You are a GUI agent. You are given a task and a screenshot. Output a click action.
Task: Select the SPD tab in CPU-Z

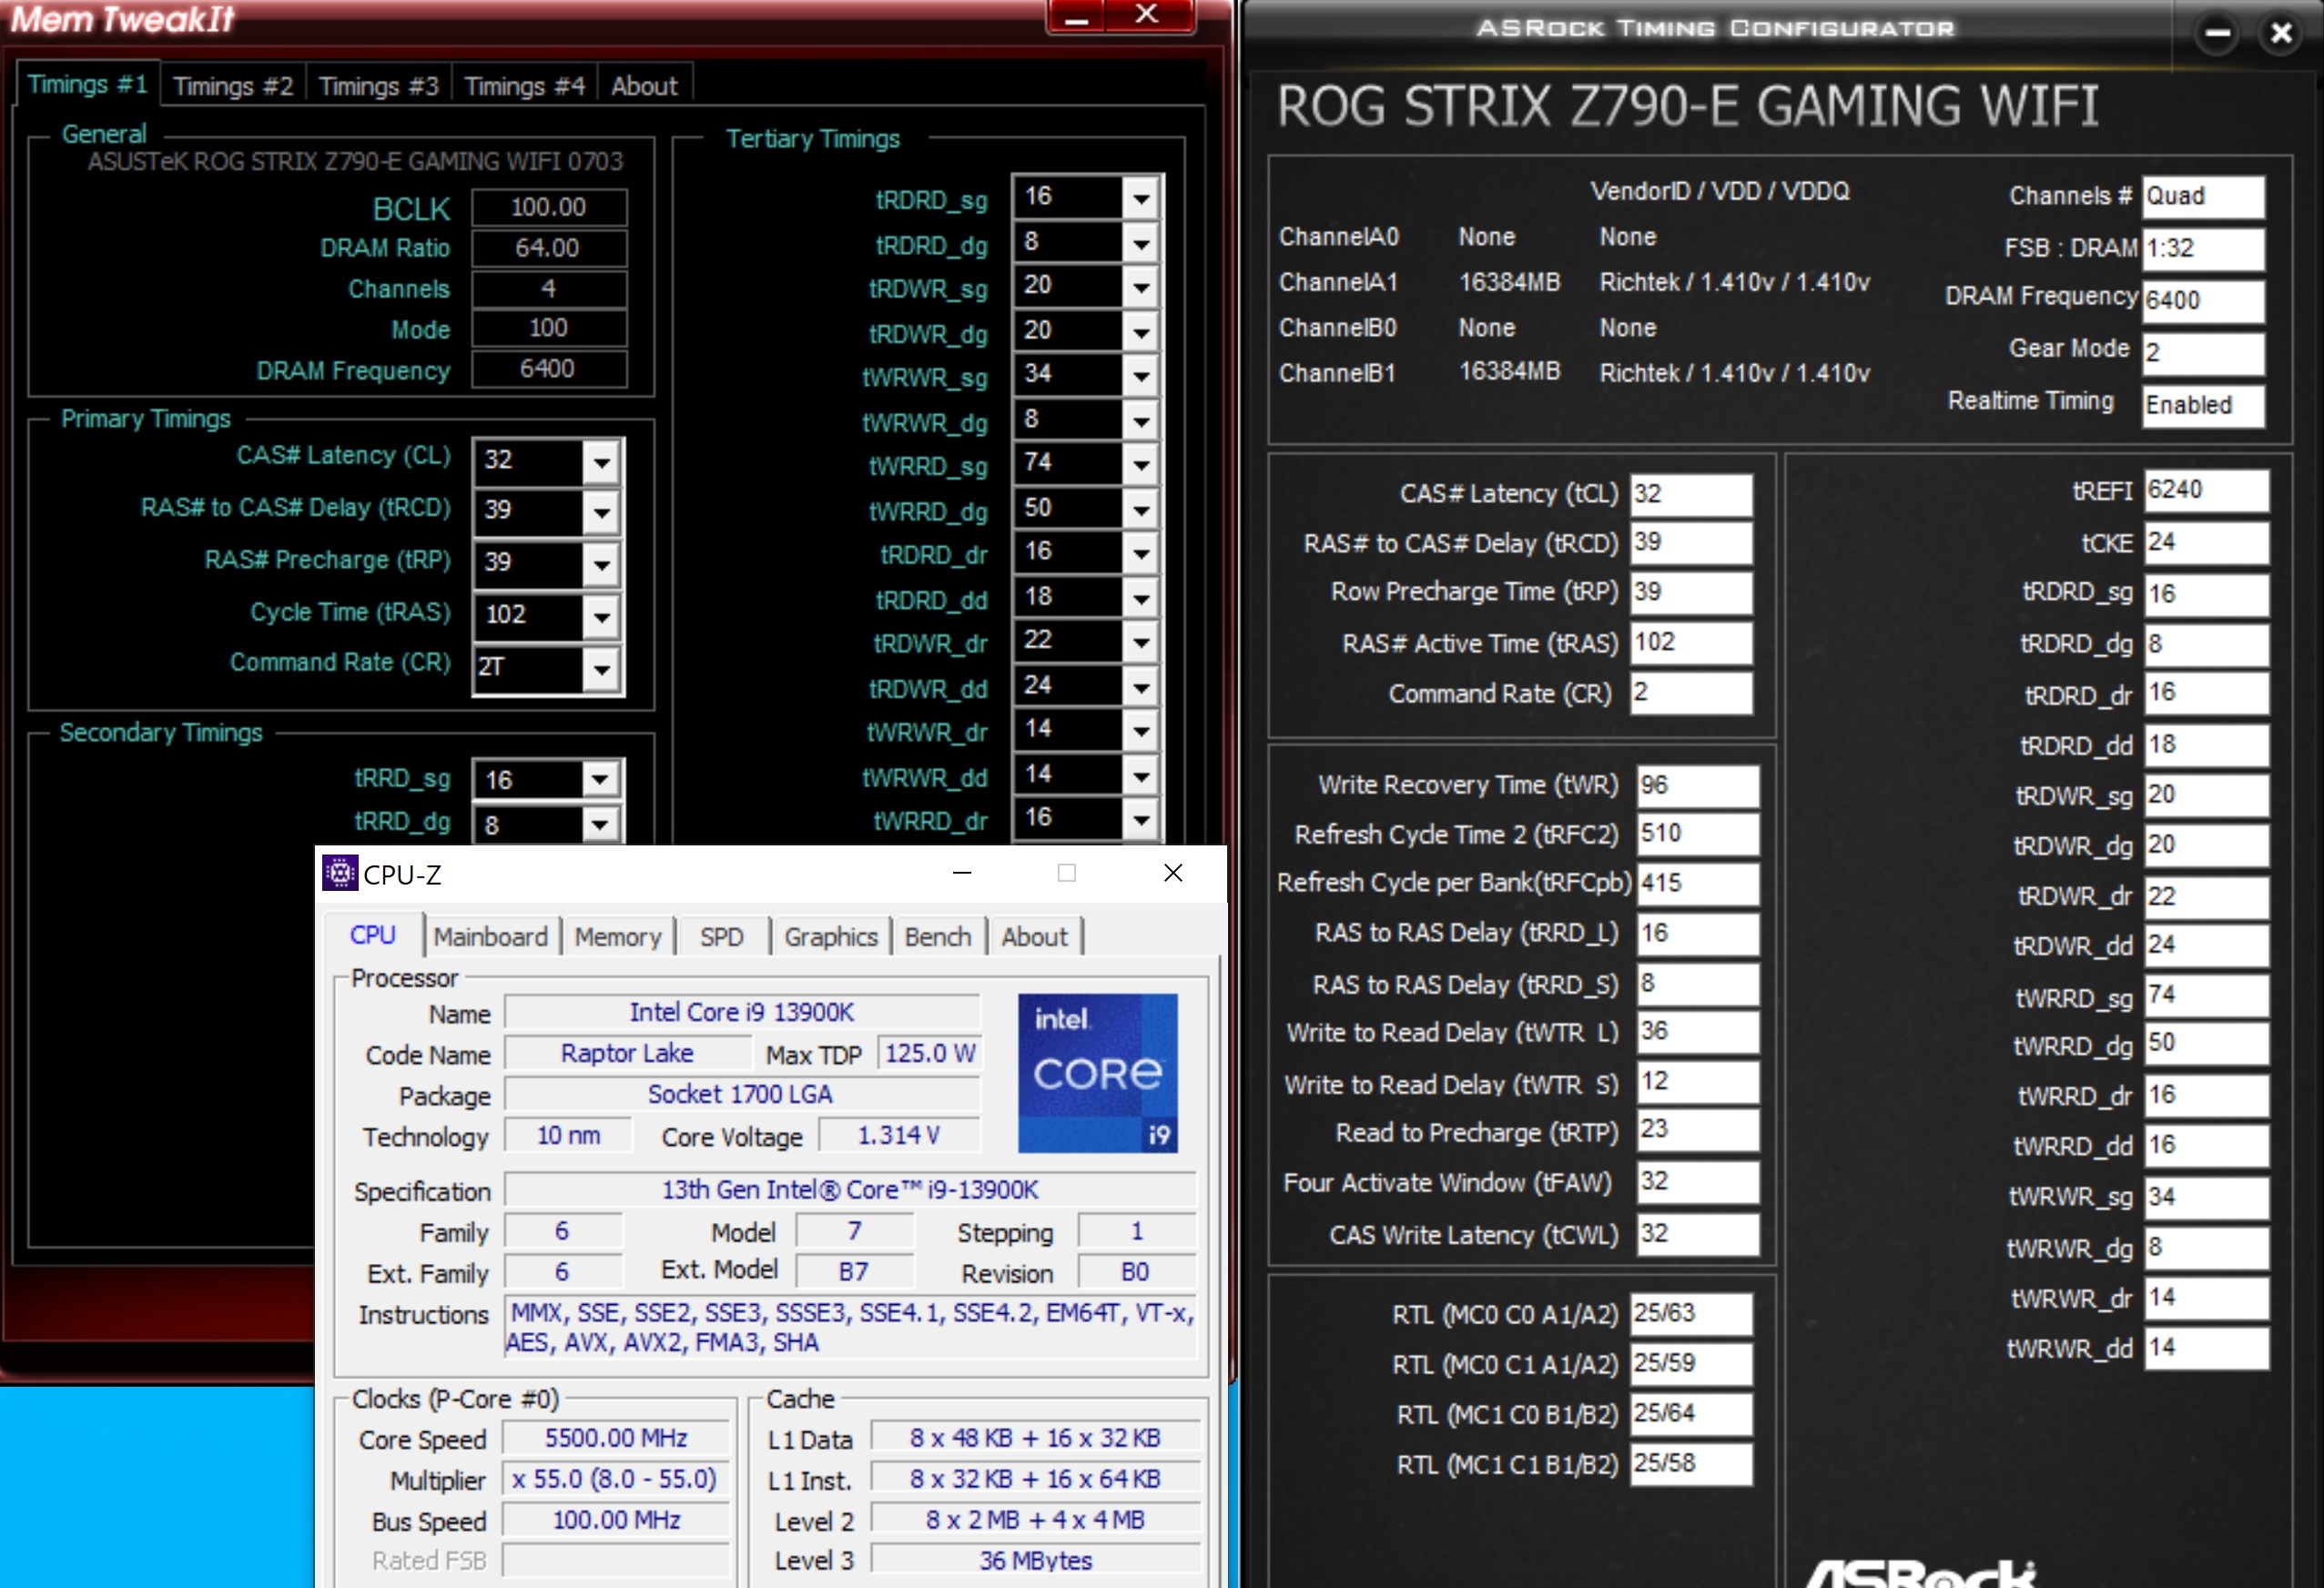click(x=721, y=937)
